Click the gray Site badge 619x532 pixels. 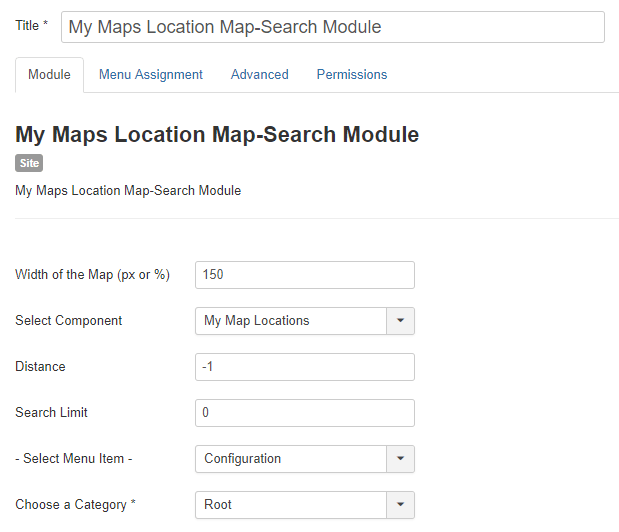pos(29,163)
